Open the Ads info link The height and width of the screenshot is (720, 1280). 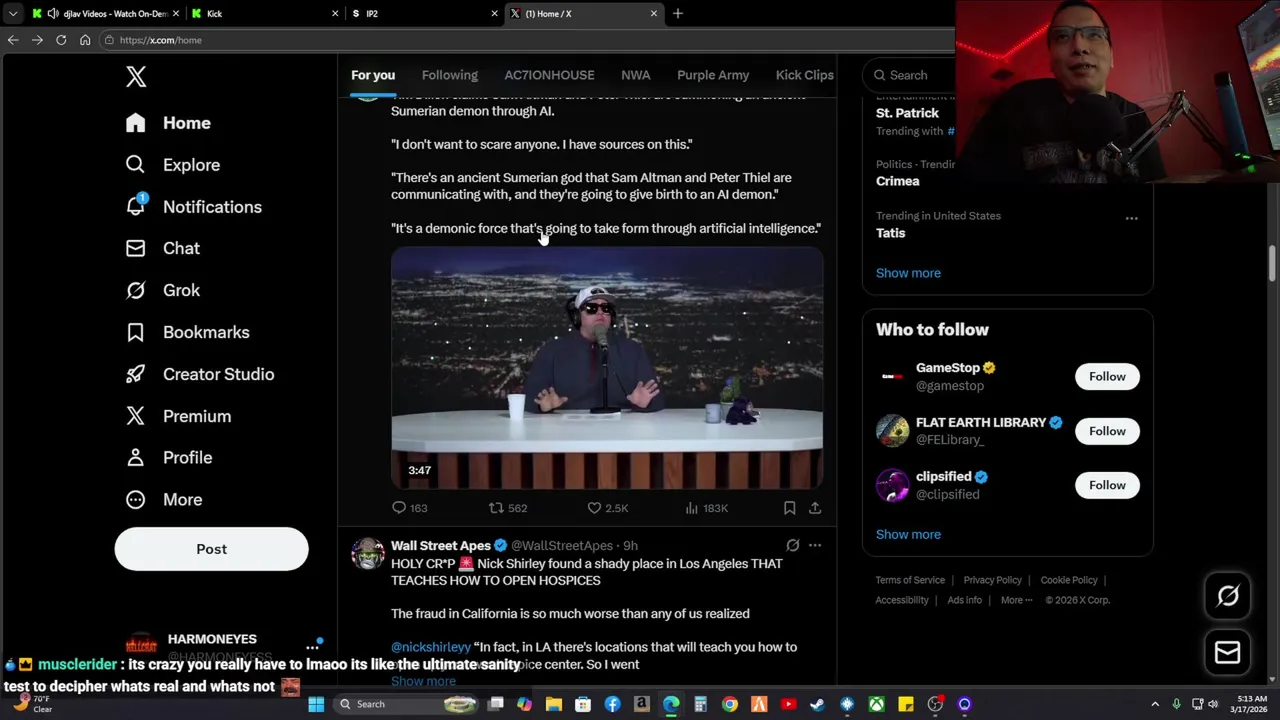point(964,600)
